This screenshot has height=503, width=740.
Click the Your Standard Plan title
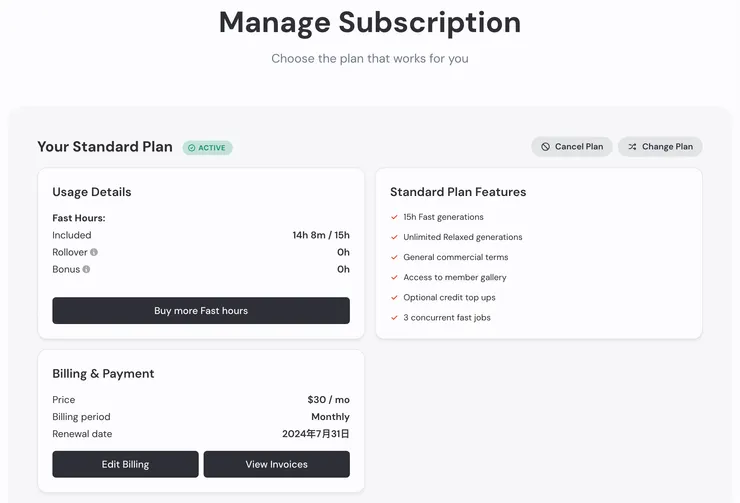(x=105, y=147)
